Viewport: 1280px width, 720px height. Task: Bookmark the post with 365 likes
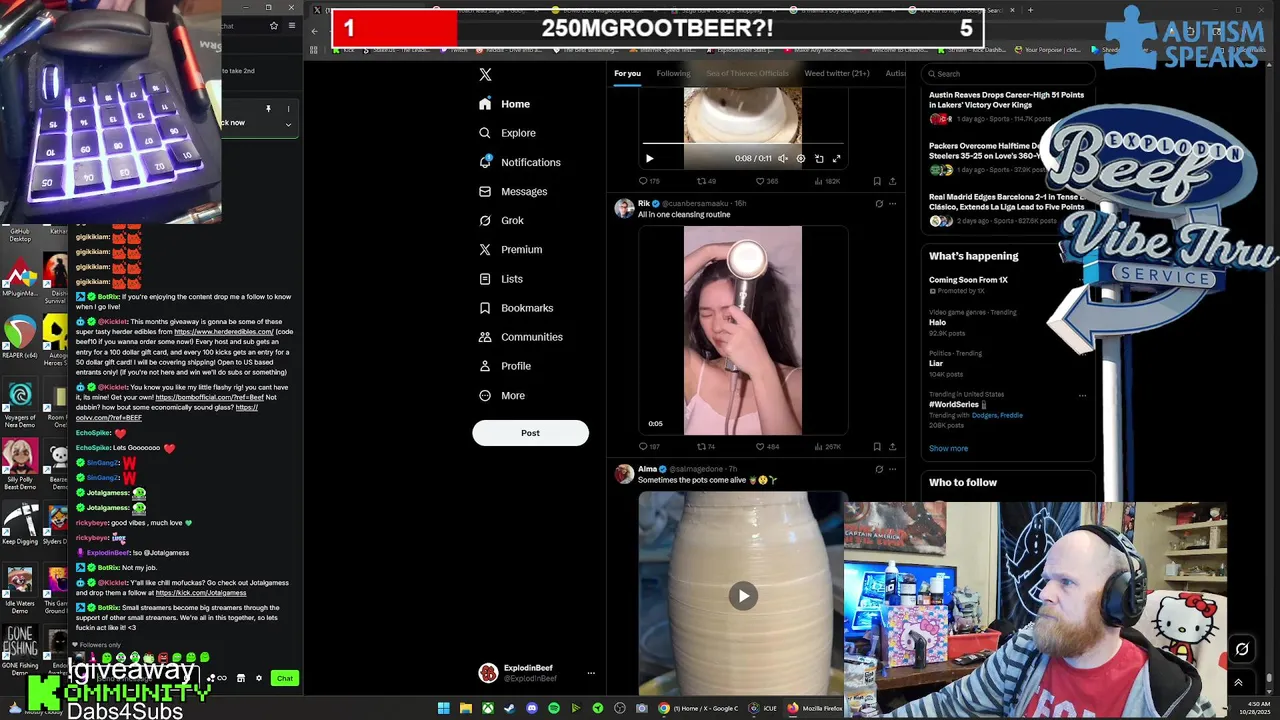(x=877, y=181)
